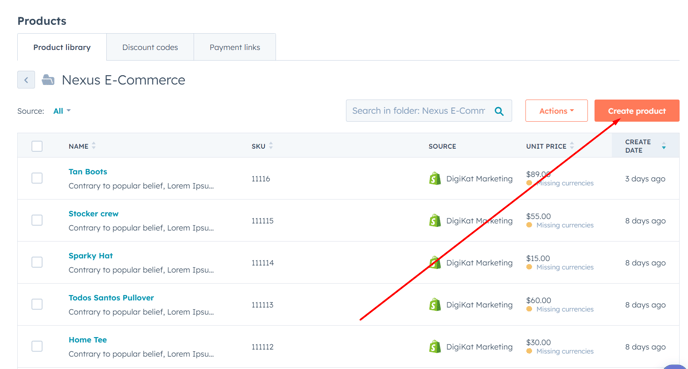Click DigiKat Marketing in Home Tee row
Image resolution: width=688 pixels, height=369 pixels.
pos(479,347)
